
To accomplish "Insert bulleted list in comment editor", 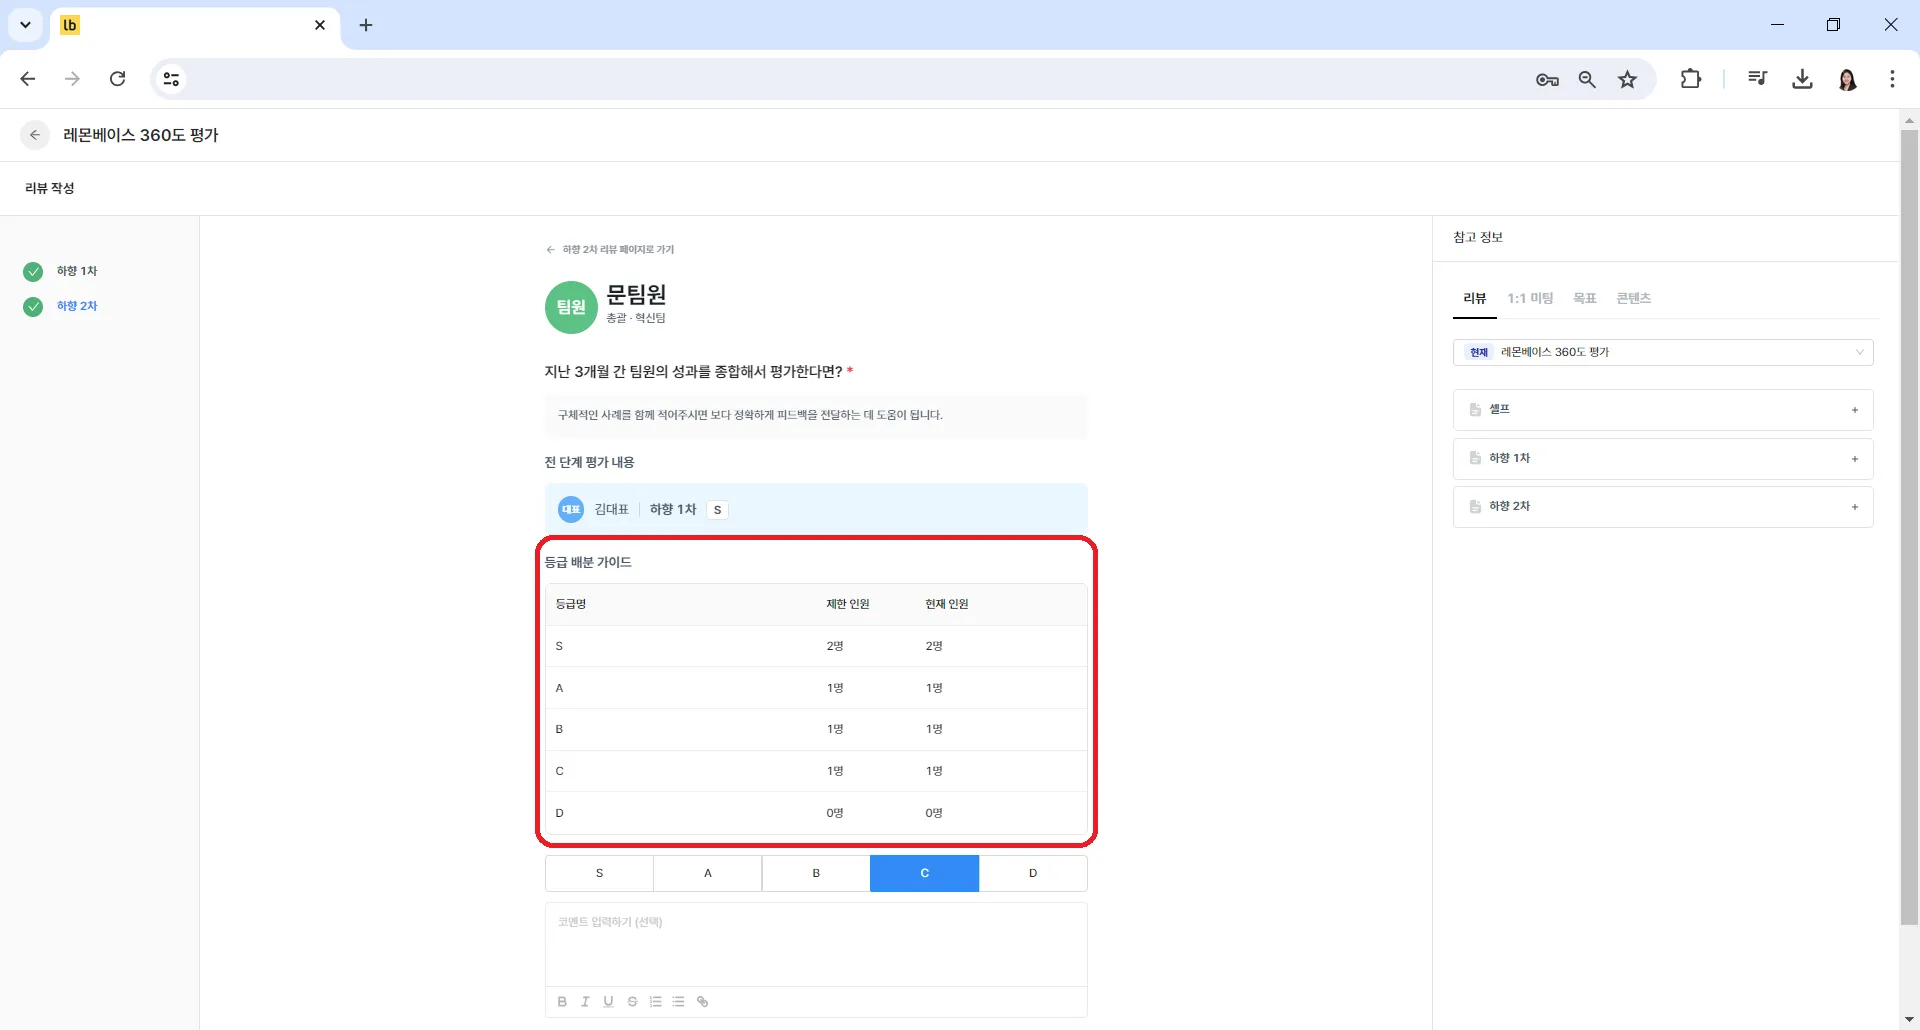I will click(x=679, y=1001).
